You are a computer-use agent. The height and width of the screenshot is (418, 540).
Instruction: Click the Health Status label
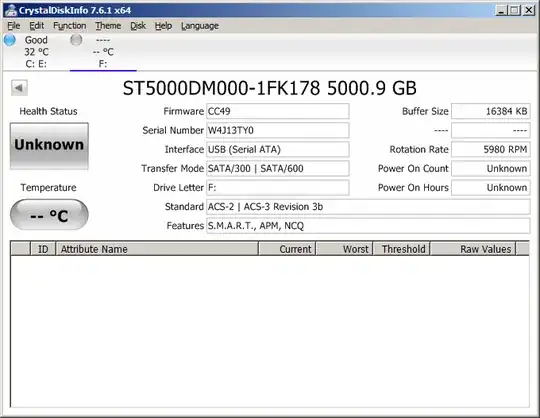coord(49,111)
